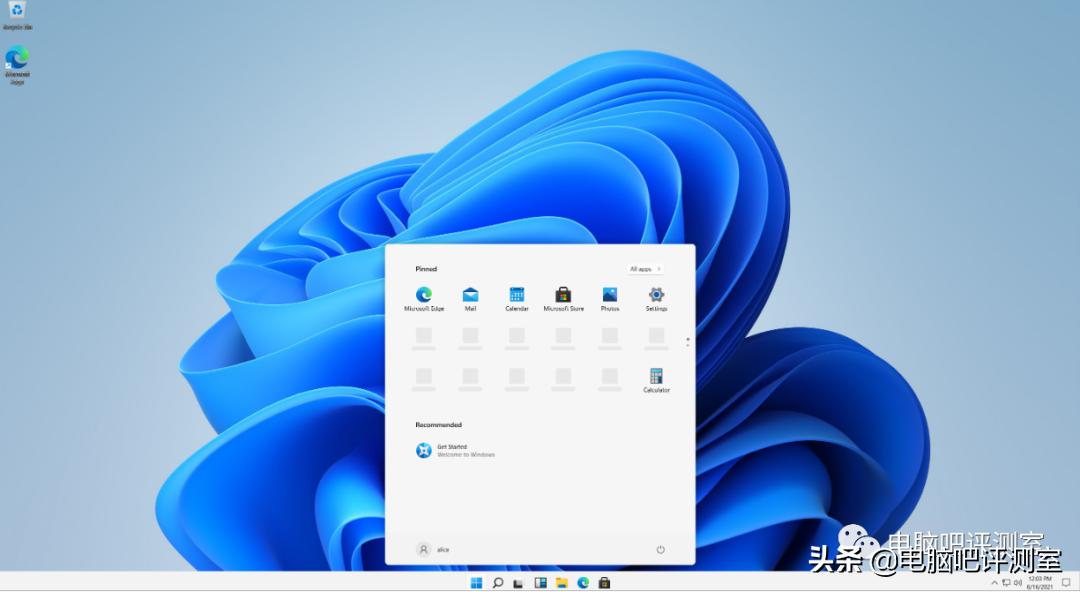The image size is (1080, 592).
Task: Expand the All apps list
Action: tap(645, 268)
